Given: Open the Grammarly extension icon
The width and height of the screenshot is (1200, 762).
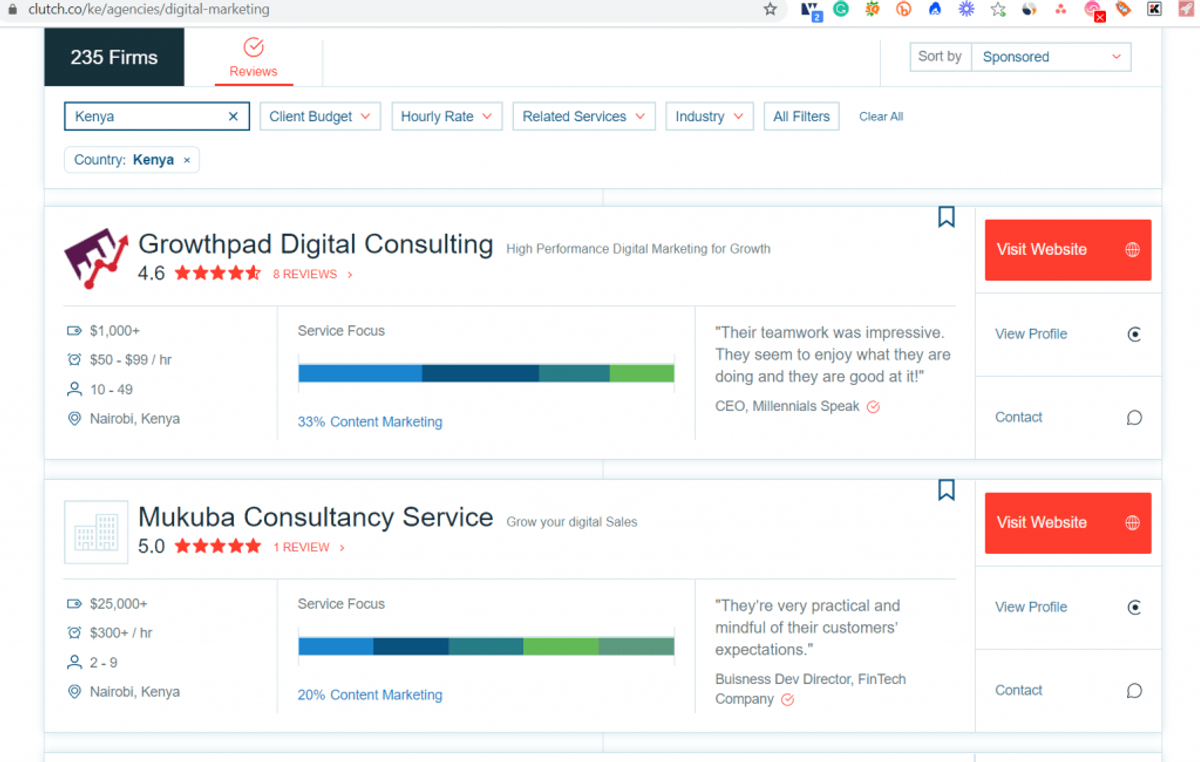Looking at the screenshot, I should click(x=841, y=9).
